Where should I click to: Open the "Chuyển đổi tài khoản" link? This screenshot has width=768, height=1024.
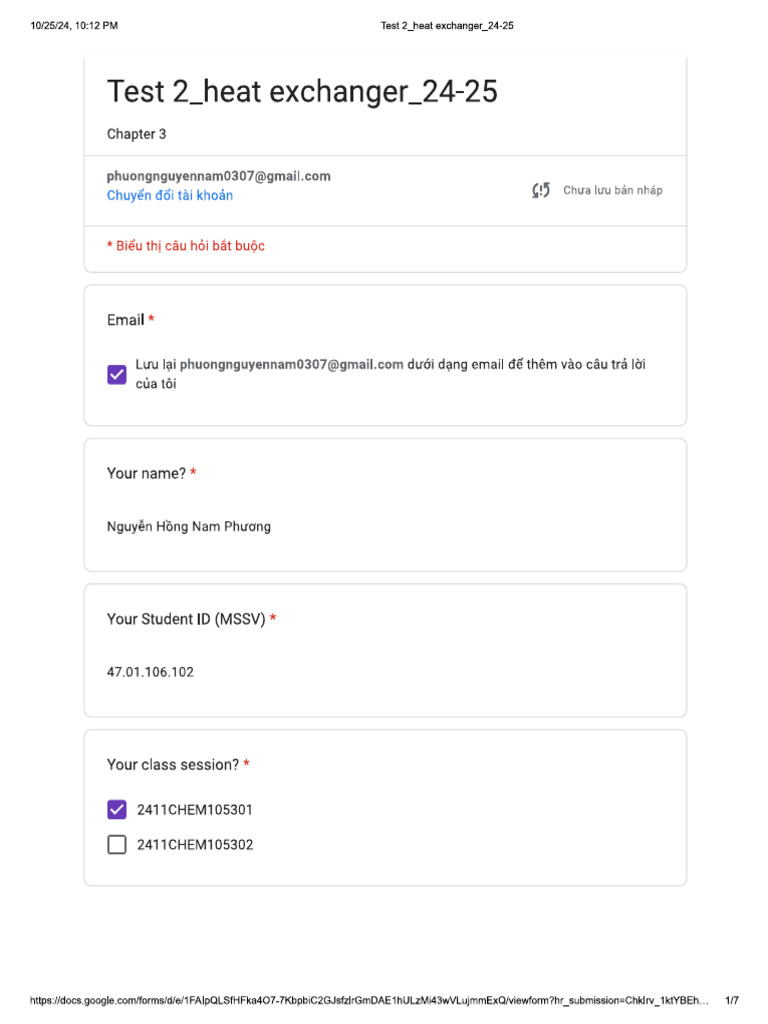click(170, 196)
